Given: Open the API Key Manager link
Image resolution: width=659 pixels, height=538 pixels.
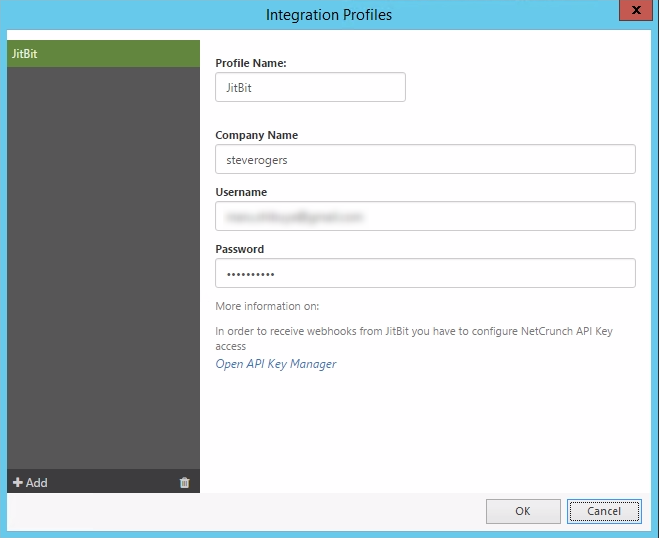Looking at the screenshot, I should point(276,364).
